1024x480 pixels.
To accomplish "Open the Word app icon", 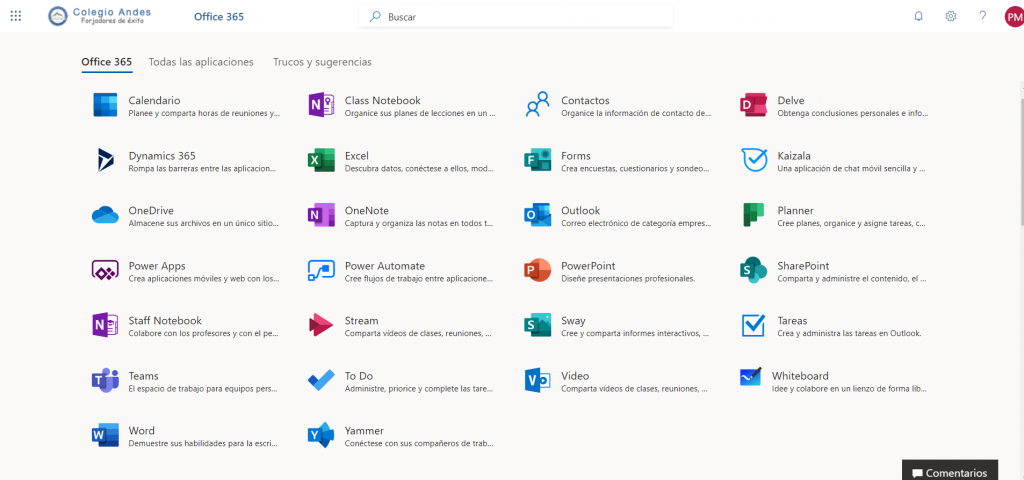I will tap(105, 435).
